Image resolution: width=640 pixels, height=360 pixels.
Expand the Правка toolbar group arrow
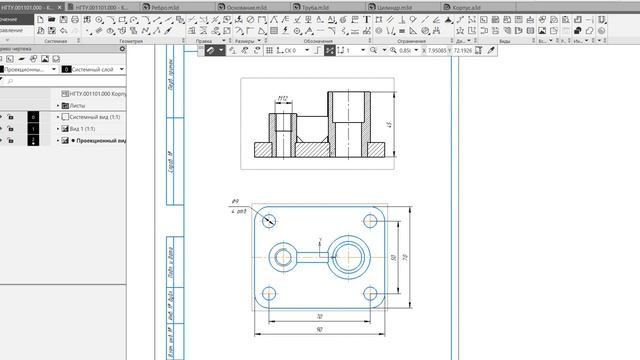click(224, 41)
